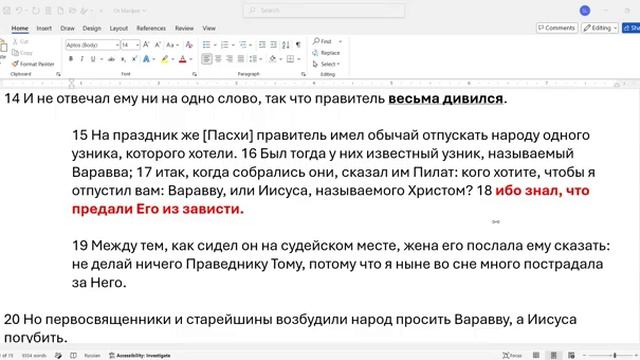The image size is (640, 360).
Task: Select center alignment option
Action: click(x=218, y=59)
